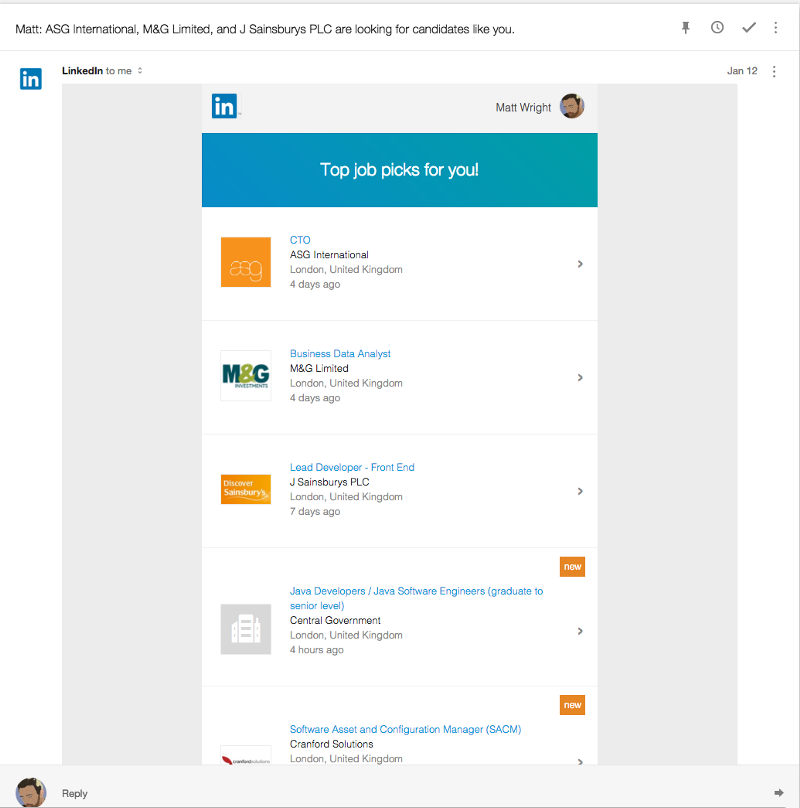Image resolution: width=800 pixels, height=808 pixels.
Task: Open Matt Wright's profile photo in the email
Action: 572,106
